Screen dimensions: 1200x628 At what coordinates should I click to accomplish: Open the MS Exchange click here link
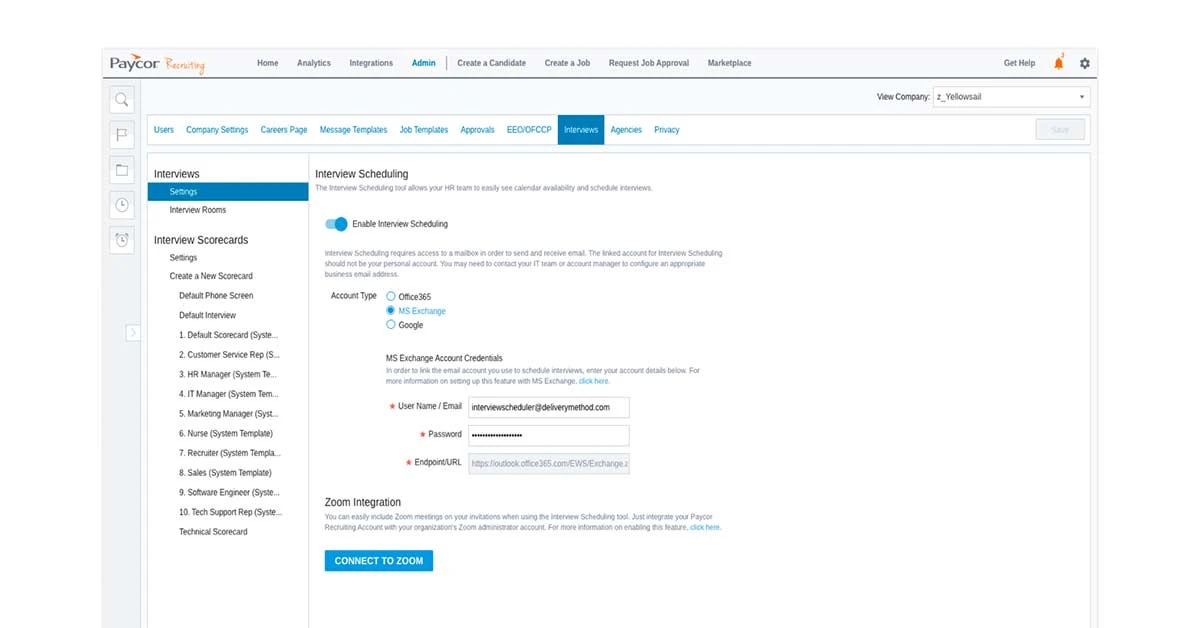[x=594, y=381]
